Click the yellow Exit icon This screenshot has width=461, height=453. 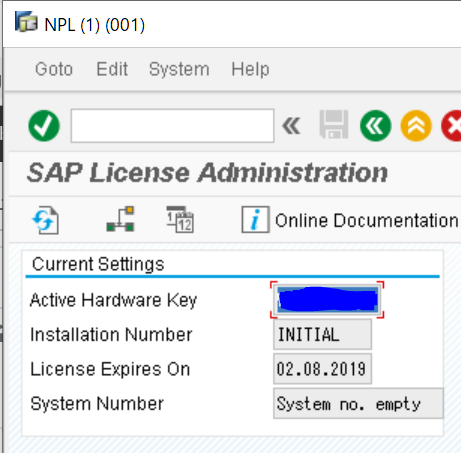(x=416, y=126)
